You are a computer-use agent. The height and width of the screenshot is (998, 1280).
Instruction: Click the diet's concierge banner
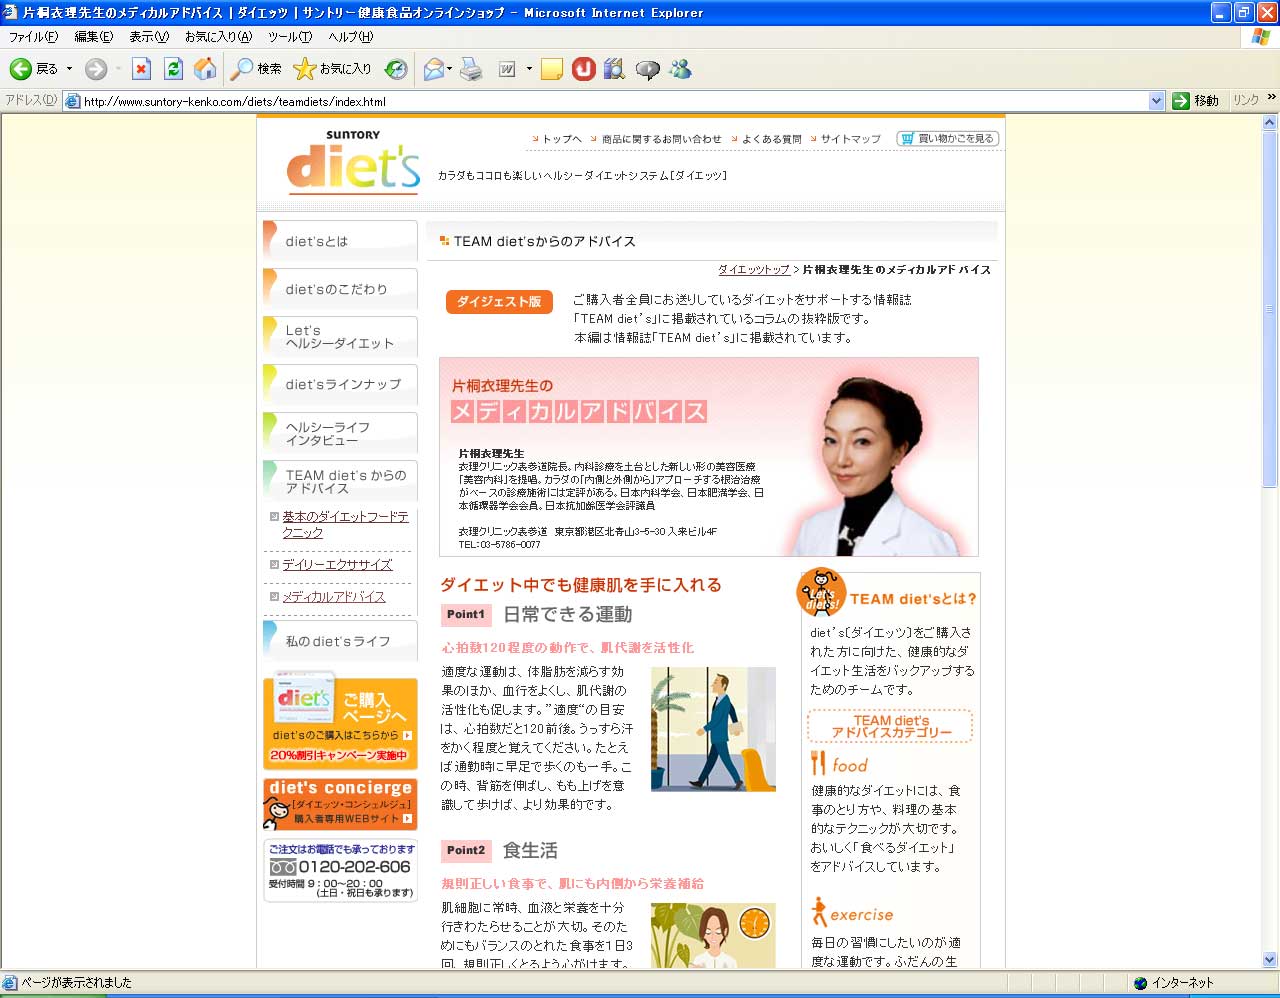340,804
